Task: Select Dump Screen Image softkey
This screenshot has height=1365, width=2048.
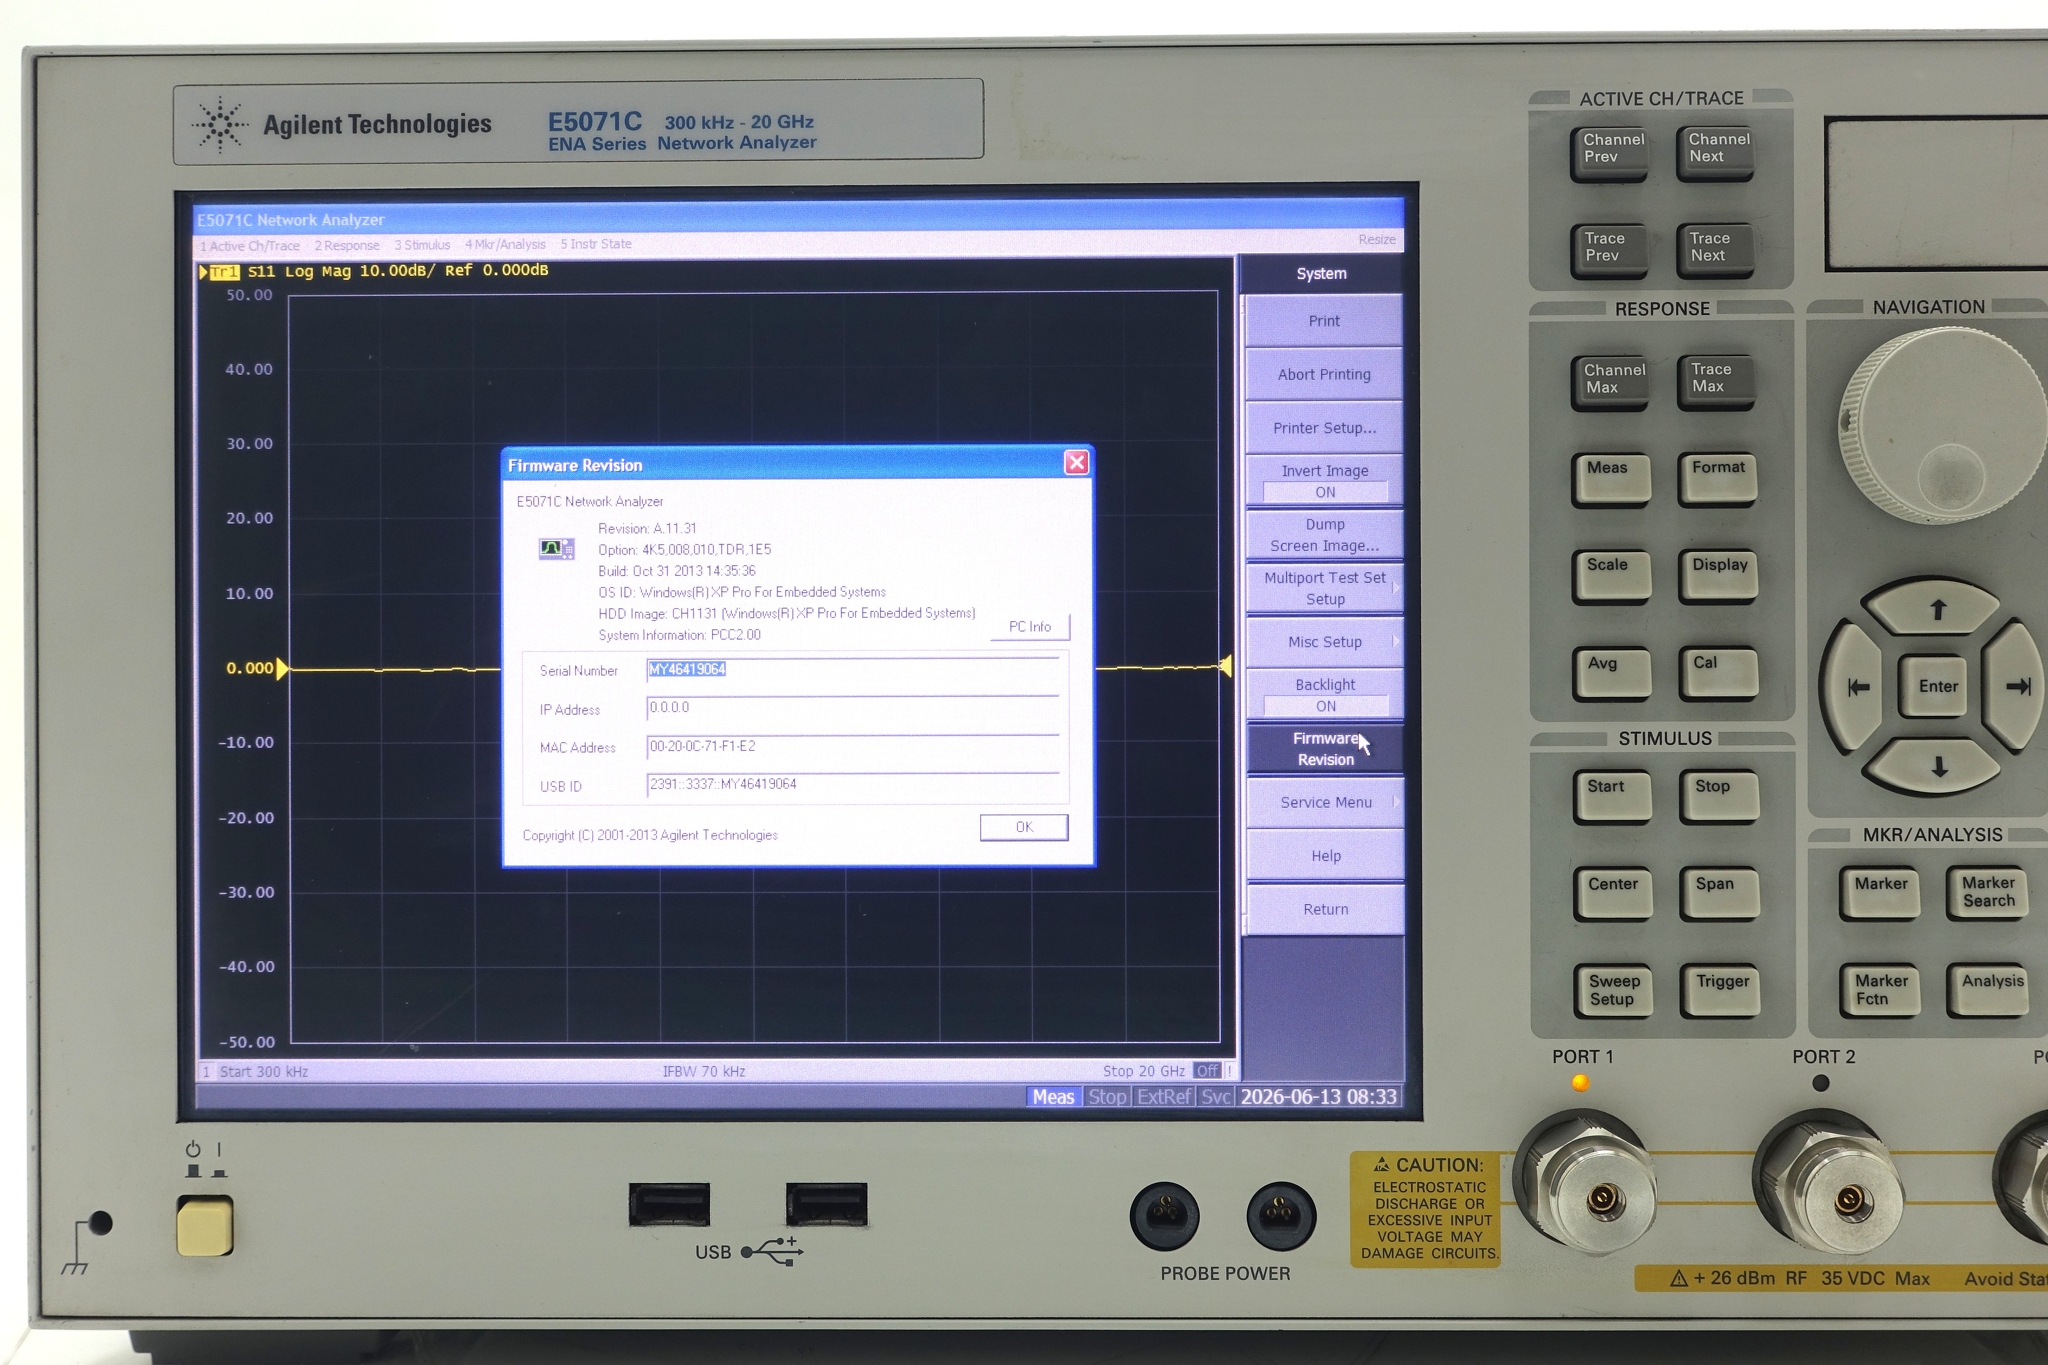Action: [1323, 535]
